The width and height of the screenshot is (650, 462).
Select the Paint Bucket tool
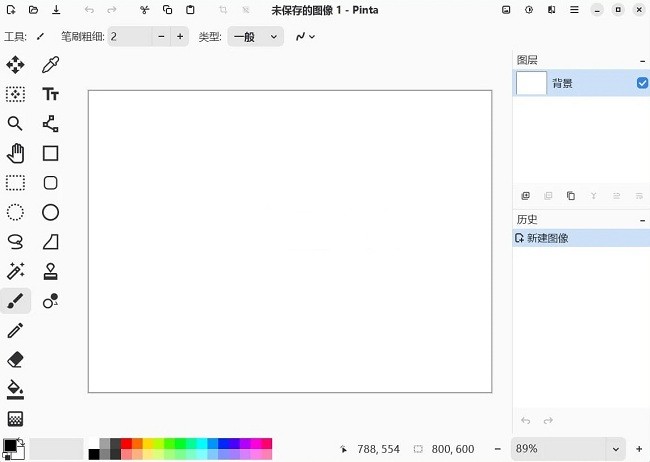(x=15, y=389)
